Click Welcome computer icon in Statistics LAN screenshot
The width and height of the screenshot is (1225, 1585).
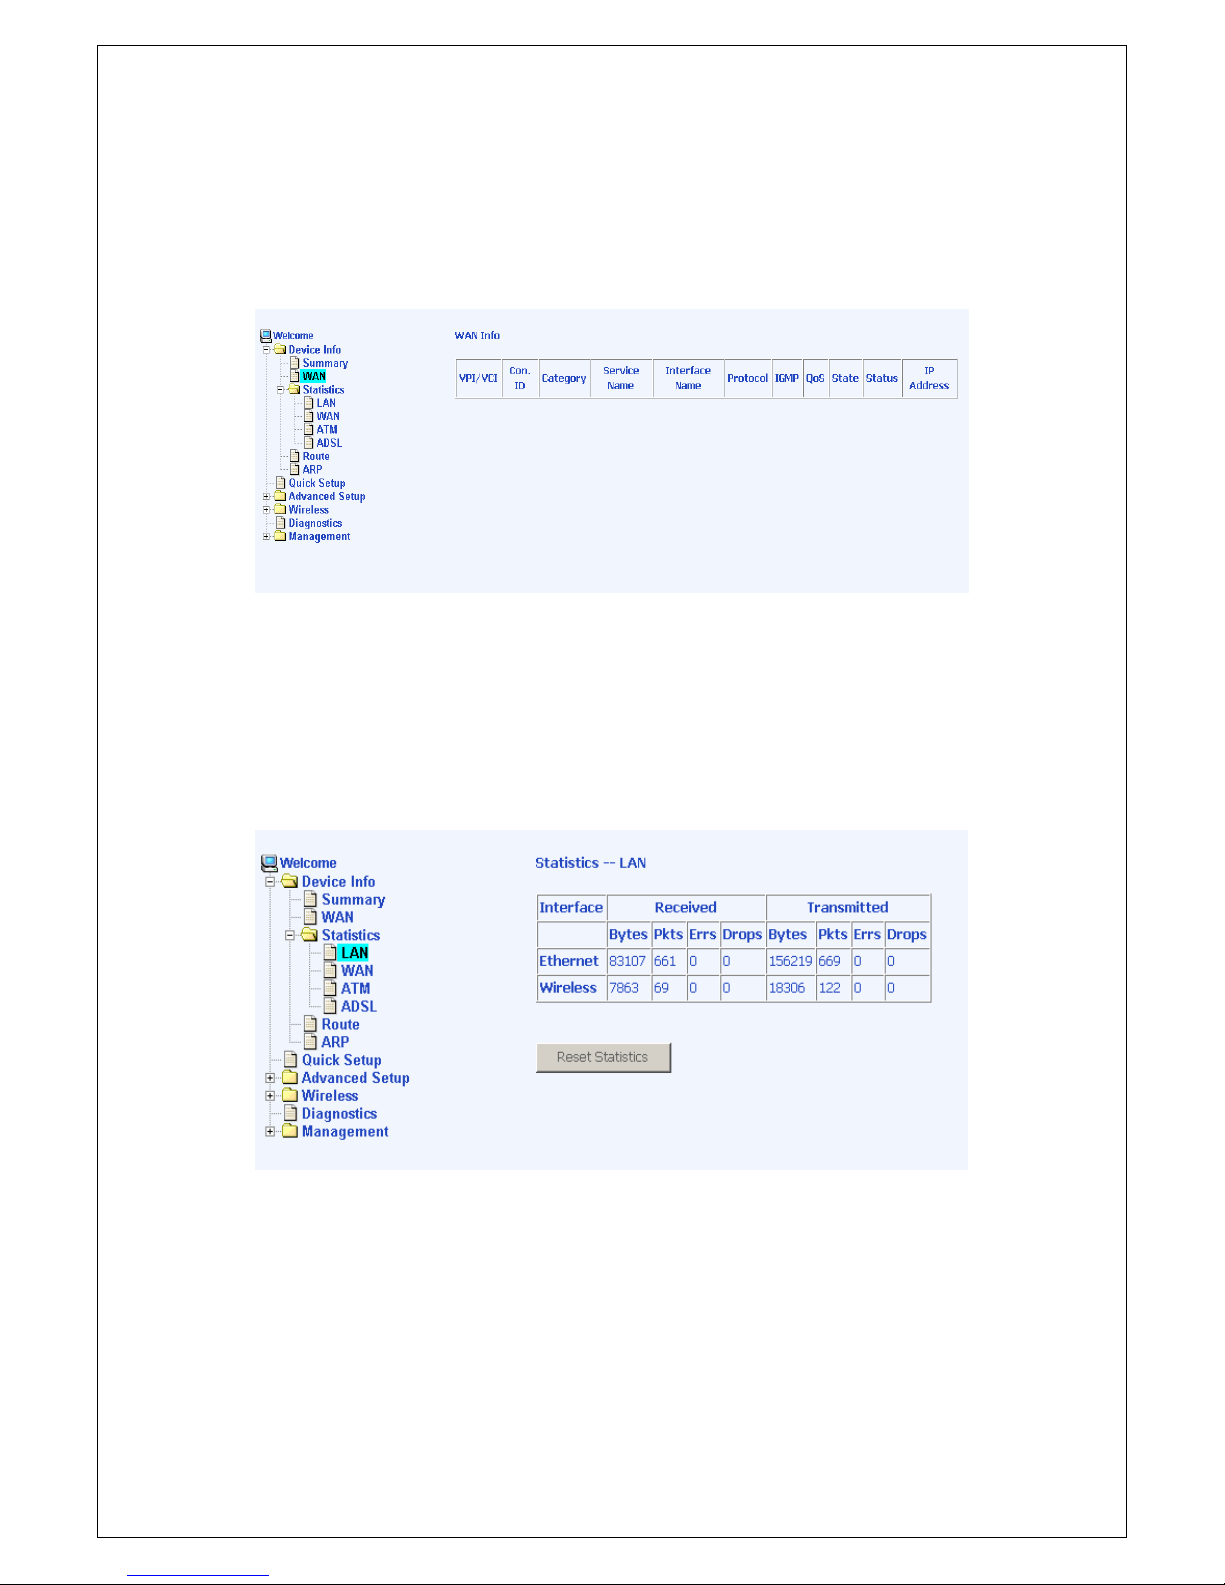coord(269,863)
